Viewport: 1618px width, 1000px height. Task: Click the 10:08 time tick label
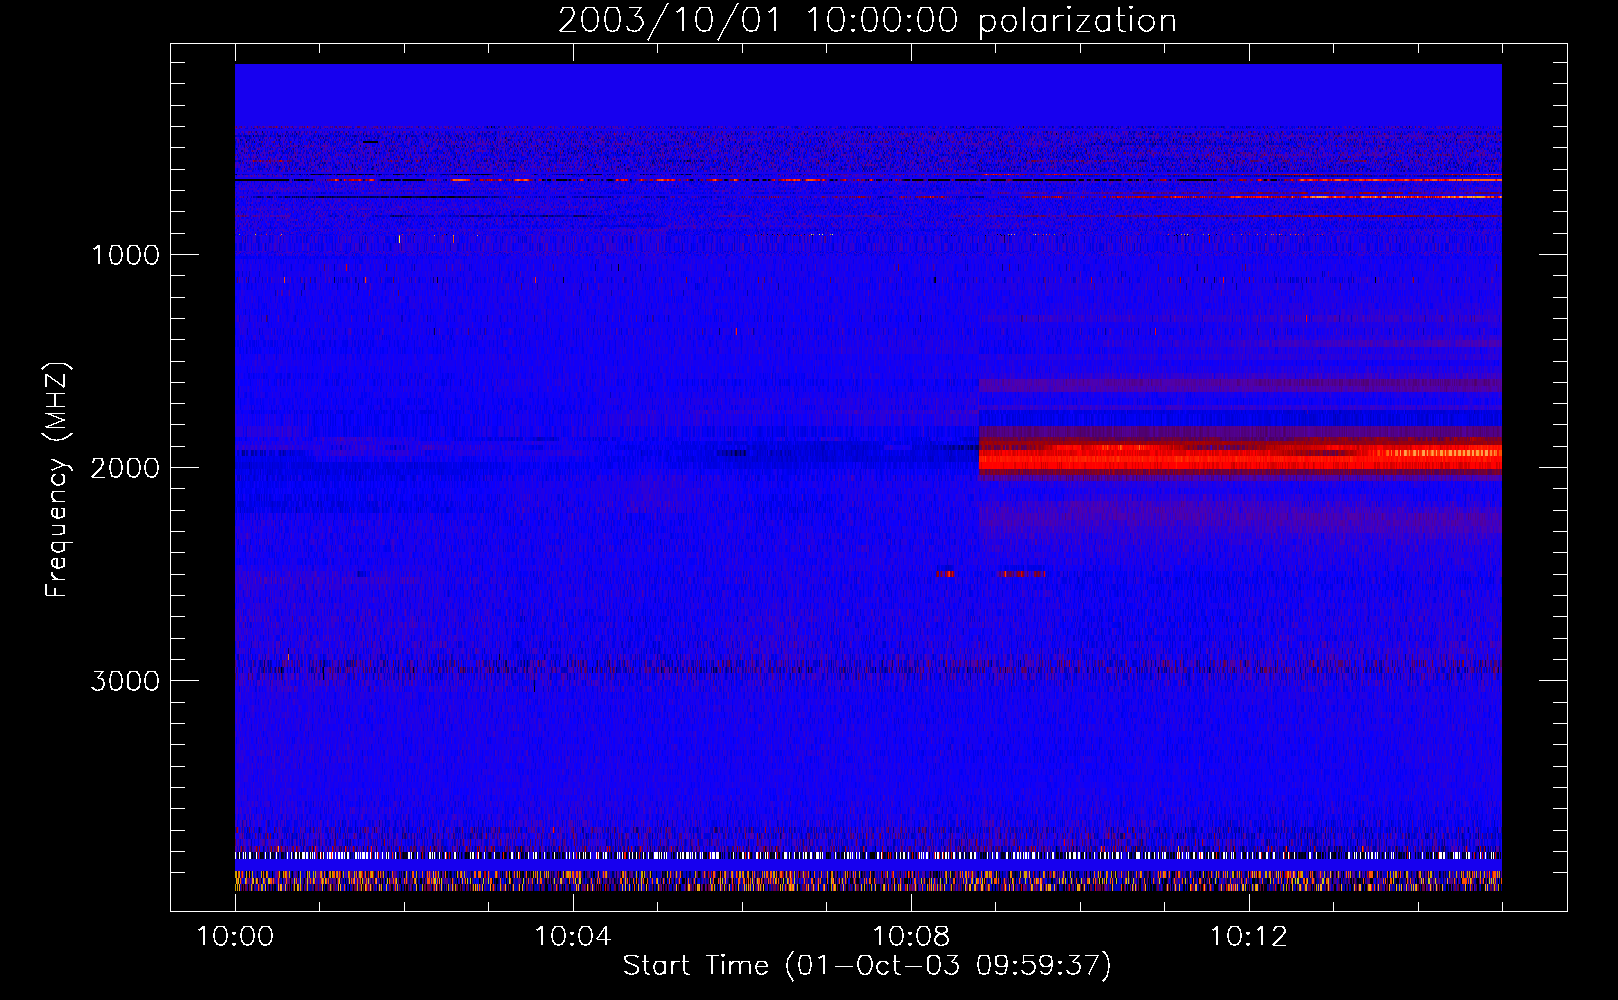pos(911,937)
